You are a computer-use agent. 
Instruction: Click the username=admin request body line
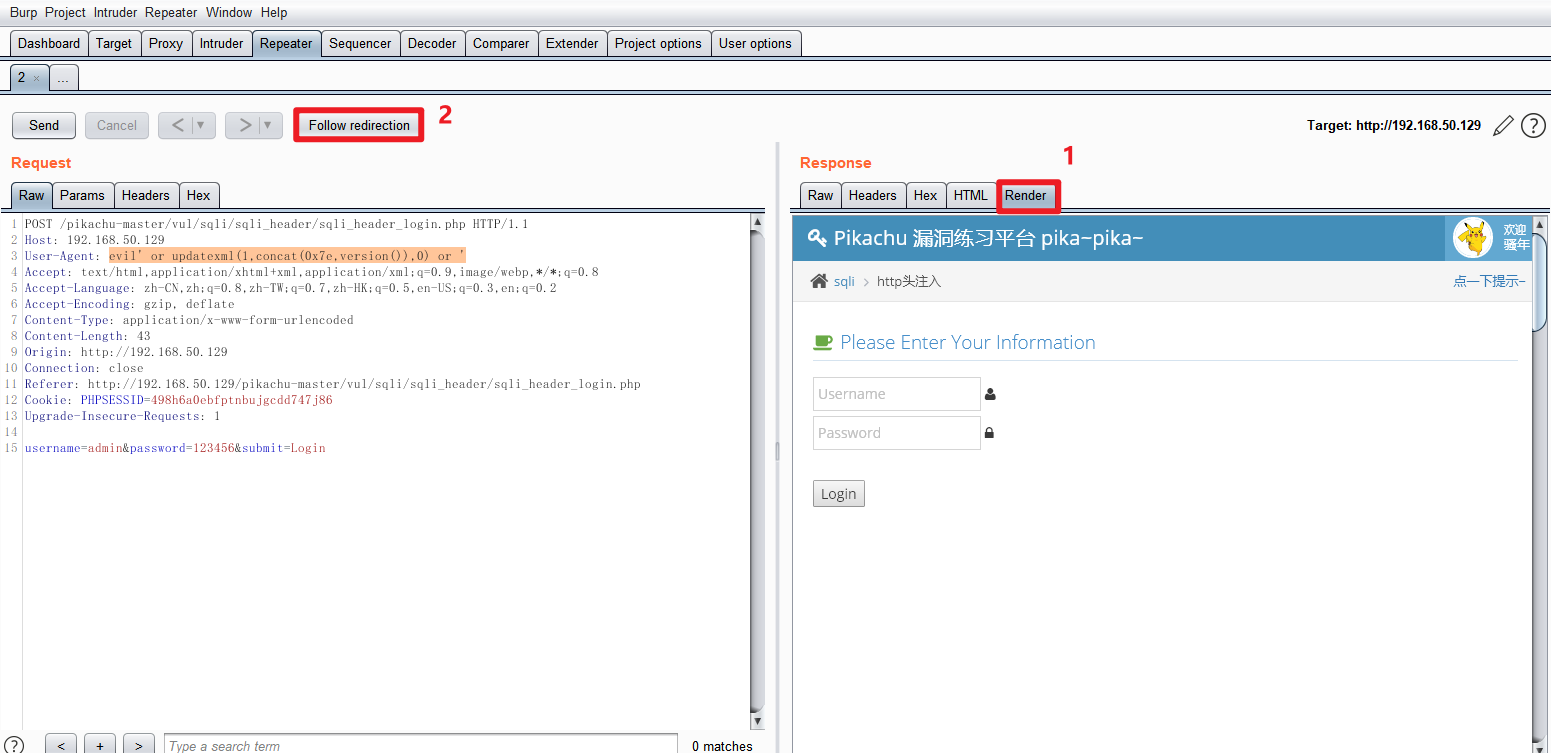[x=175, y=448]
